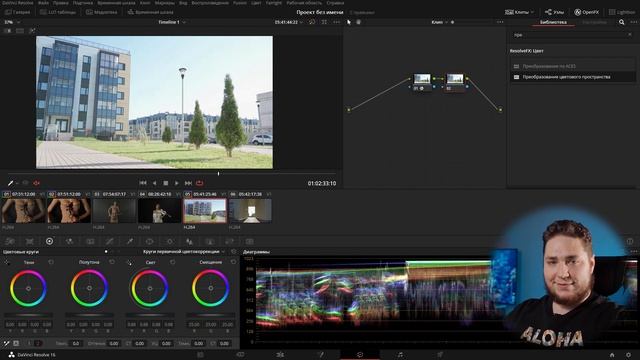Open the Tracker palette

click(x=169, y=241)
